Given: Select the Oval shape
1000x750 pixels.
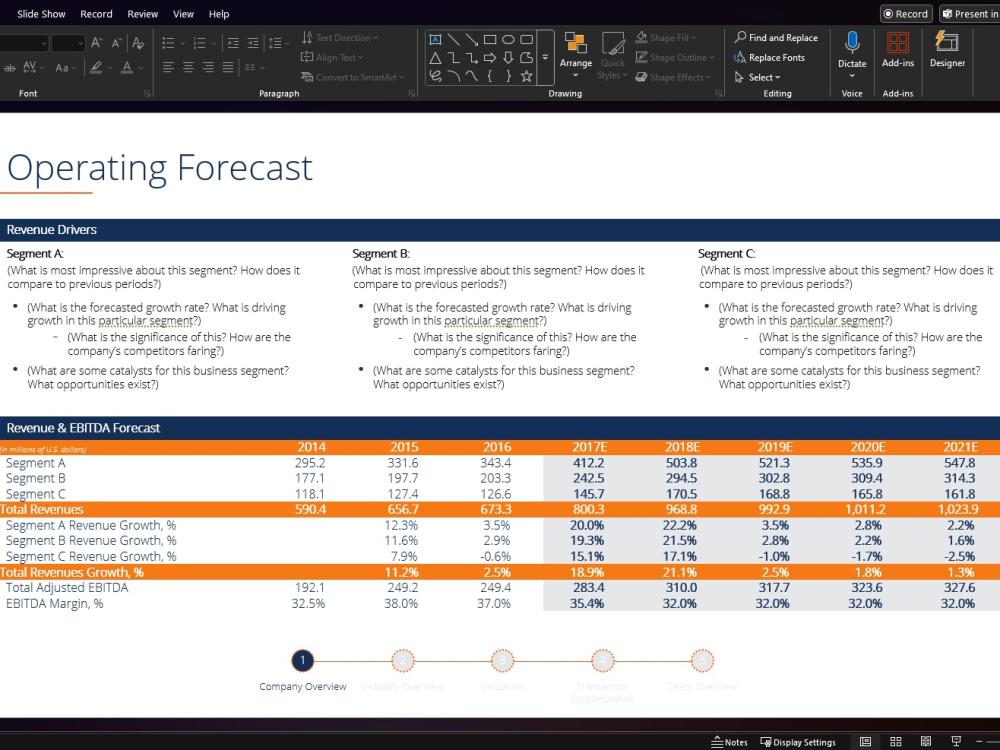Looking at the screenshot, I should pos(508,40).
